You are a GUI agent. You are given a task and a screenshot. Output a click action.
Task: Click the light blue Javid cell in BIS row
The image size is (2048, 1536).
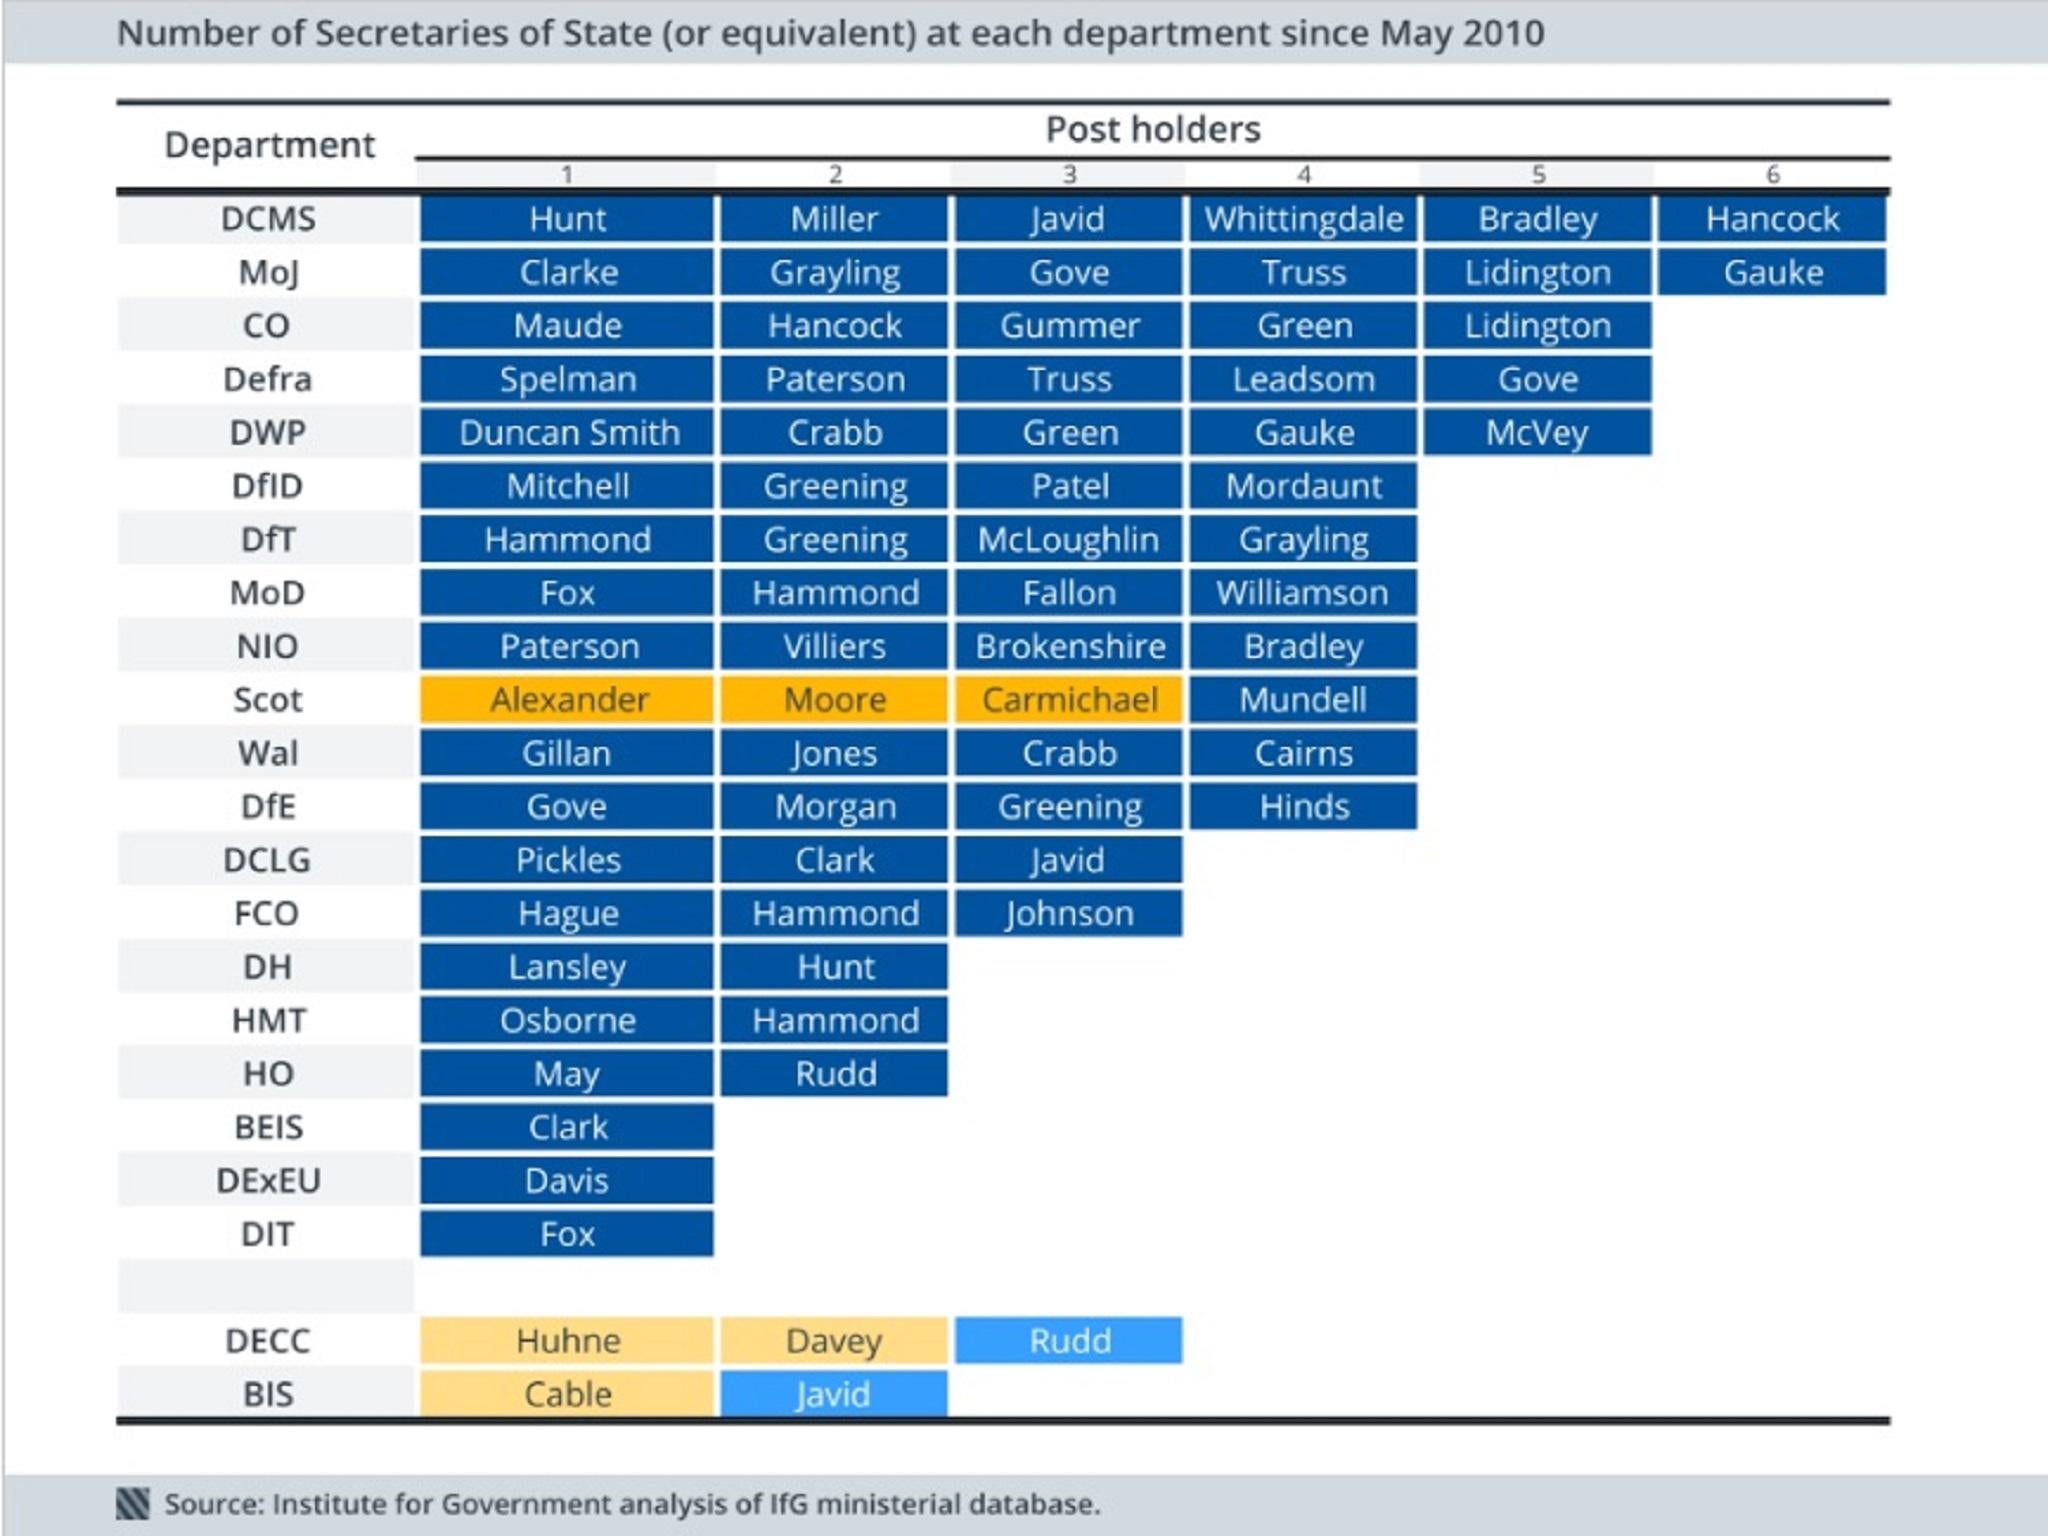[833, 1394]
